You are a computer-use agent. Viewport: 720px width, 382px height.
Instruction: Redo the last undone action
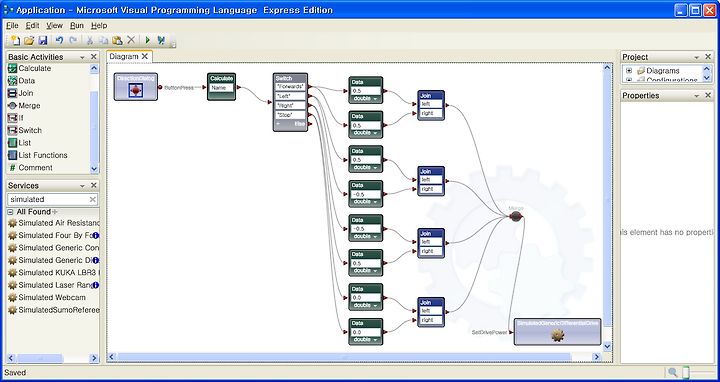coord(73,40)
